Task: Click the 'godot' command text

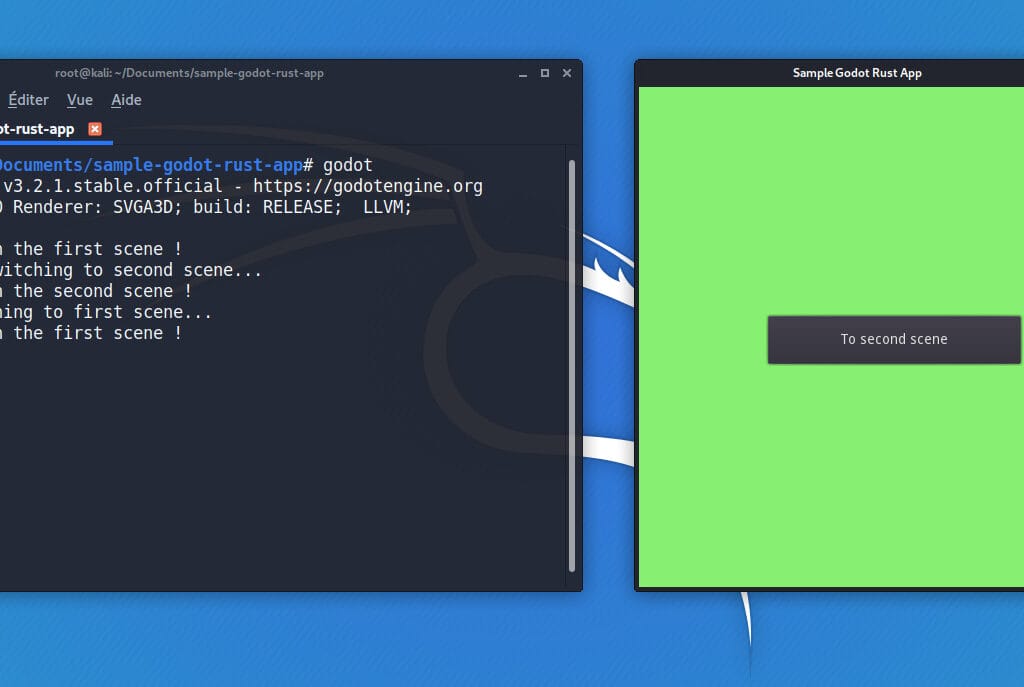Action: (347, 165)
